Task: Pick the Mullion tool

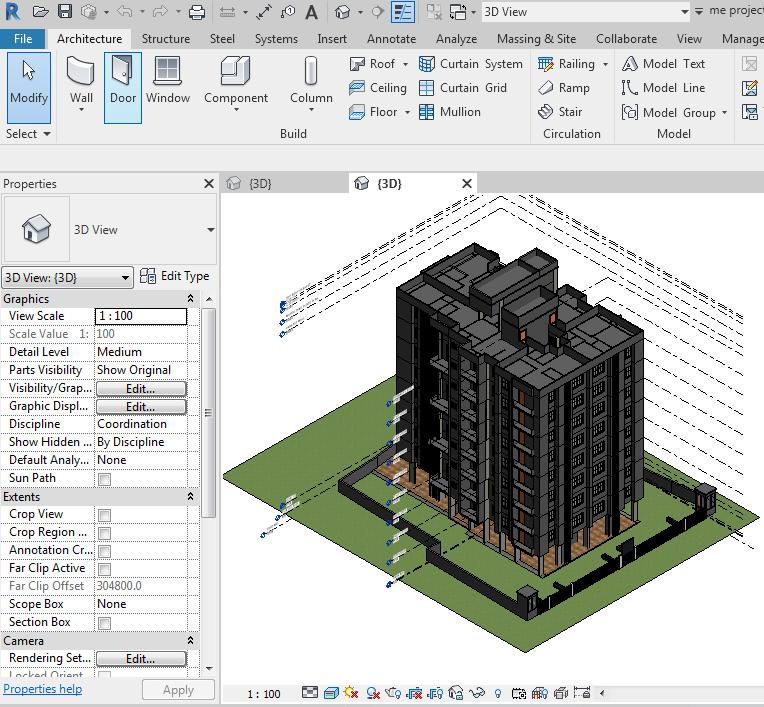Action: 450,112
